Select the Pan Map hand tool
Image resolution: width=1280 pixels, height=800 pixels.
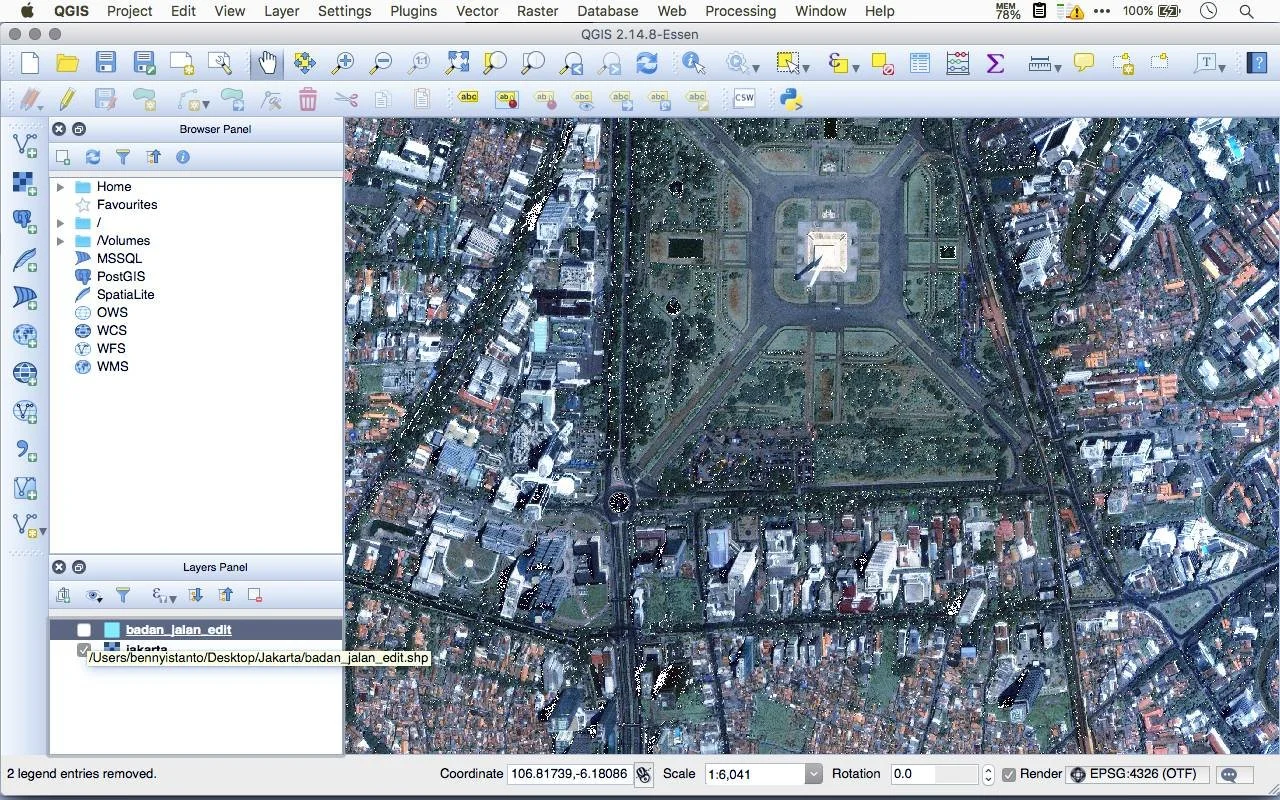point(267,63)
